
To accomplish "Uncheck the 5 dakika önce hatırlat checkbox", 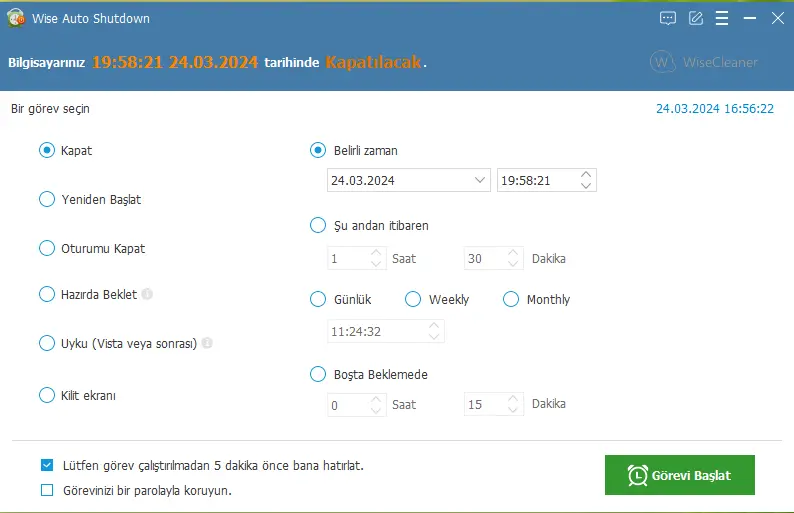I will (x=47, y=465).
